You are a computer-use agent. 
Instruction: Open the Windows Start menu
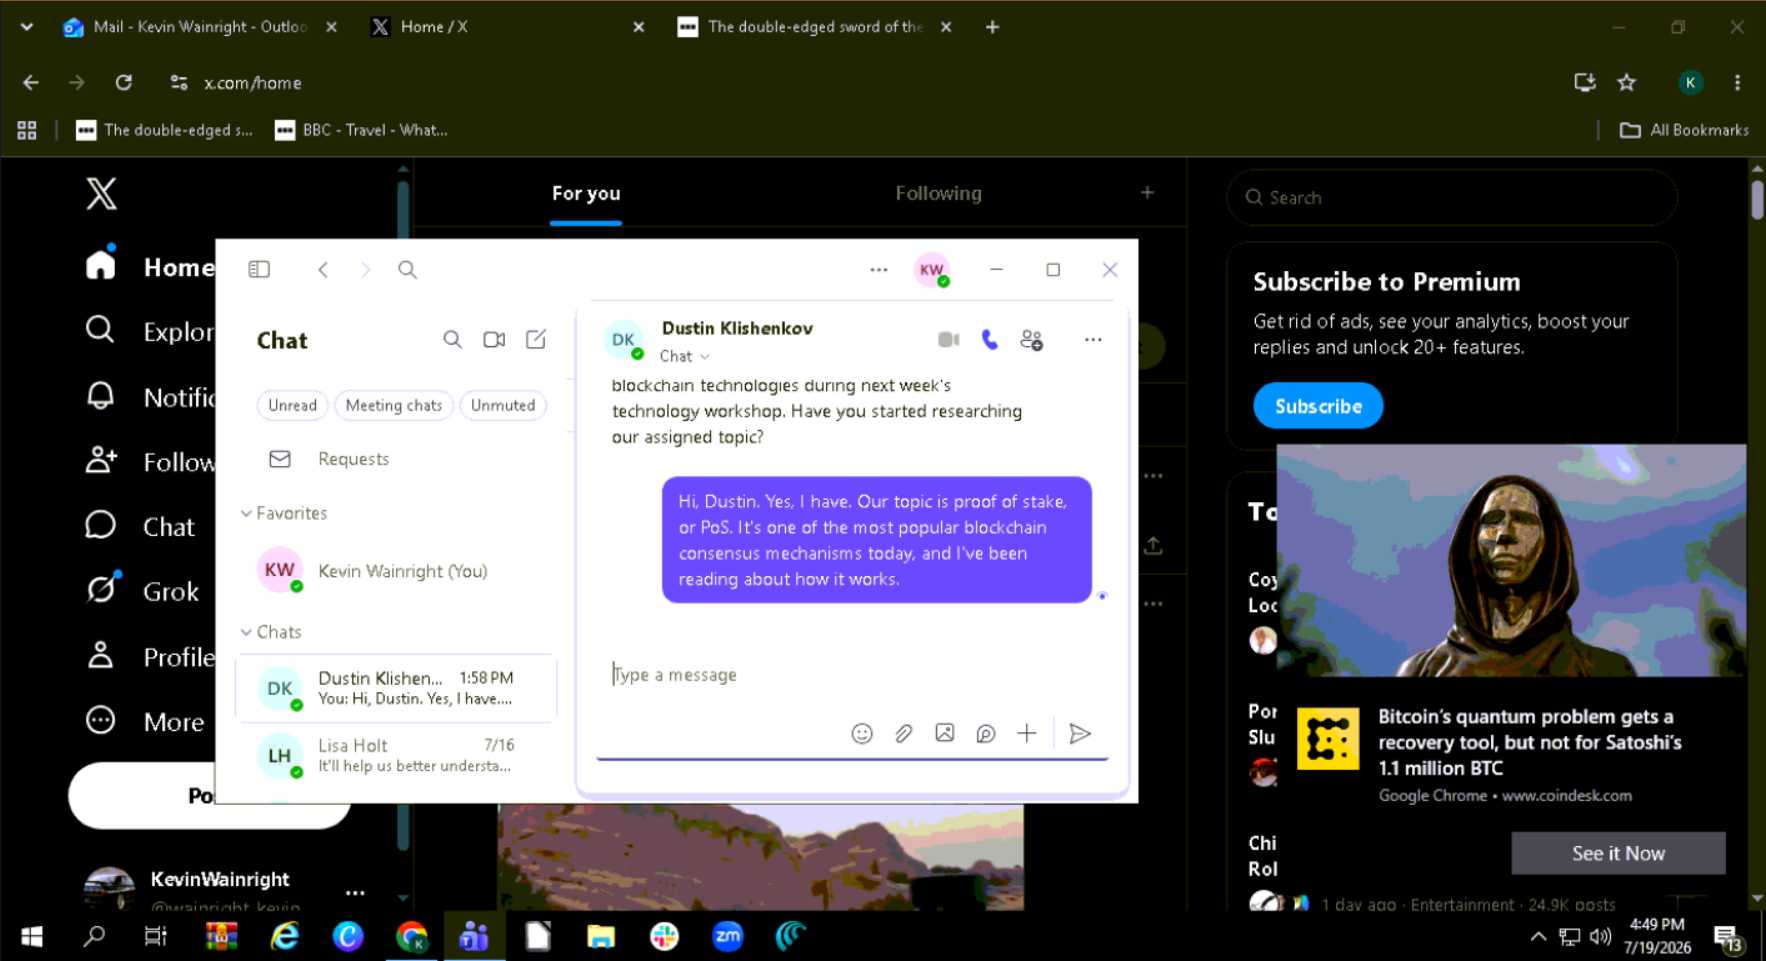point(32,936)
